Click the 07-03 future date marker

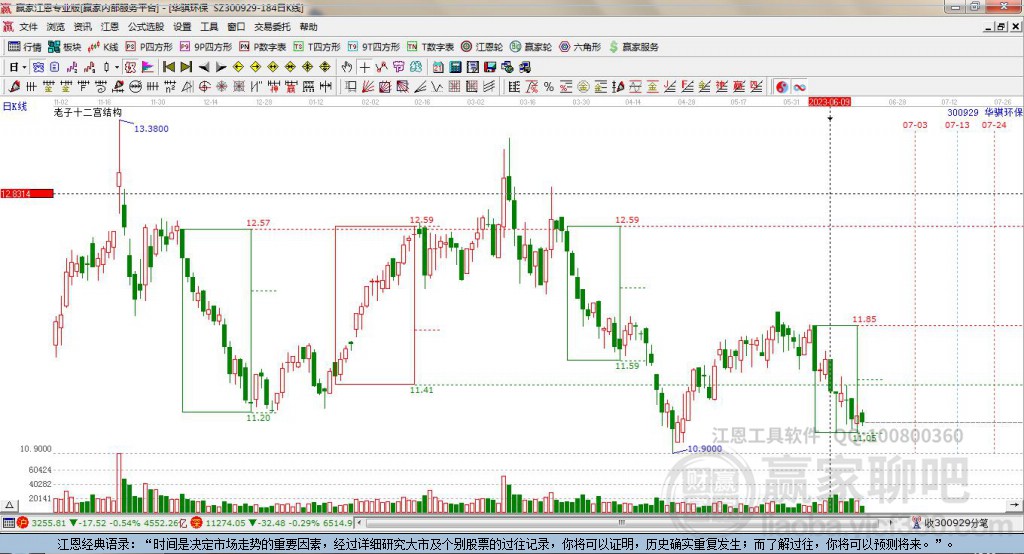pos(915,125)
